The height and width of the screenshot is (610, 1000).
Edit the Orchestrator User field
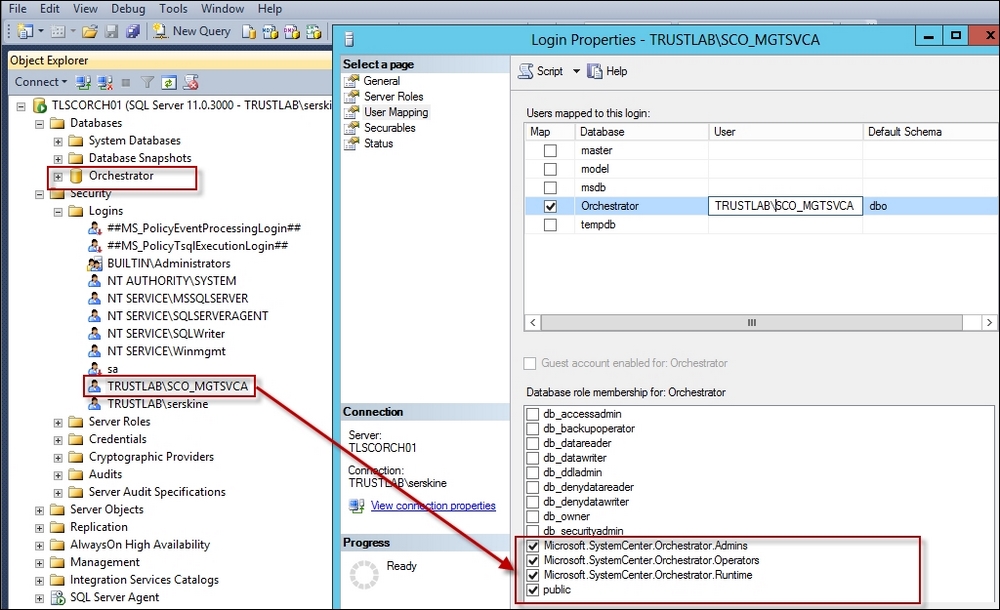coord(785,206)
